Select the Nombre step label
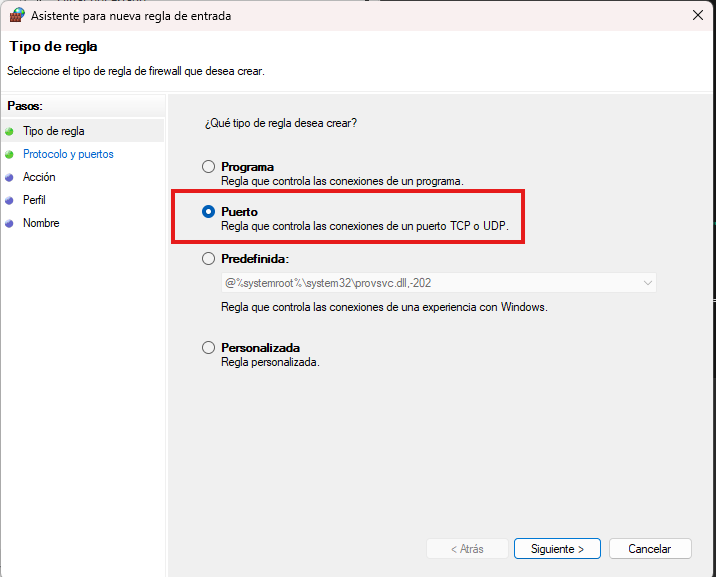Viewport: 716px width, 577px height. [x=41, y=223]
